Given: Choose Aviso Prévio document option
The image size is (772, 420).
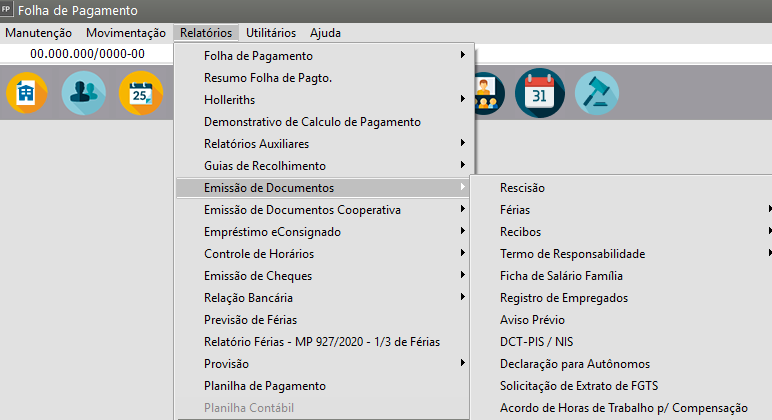Looking at the screenshot, I should pos(532,320).
